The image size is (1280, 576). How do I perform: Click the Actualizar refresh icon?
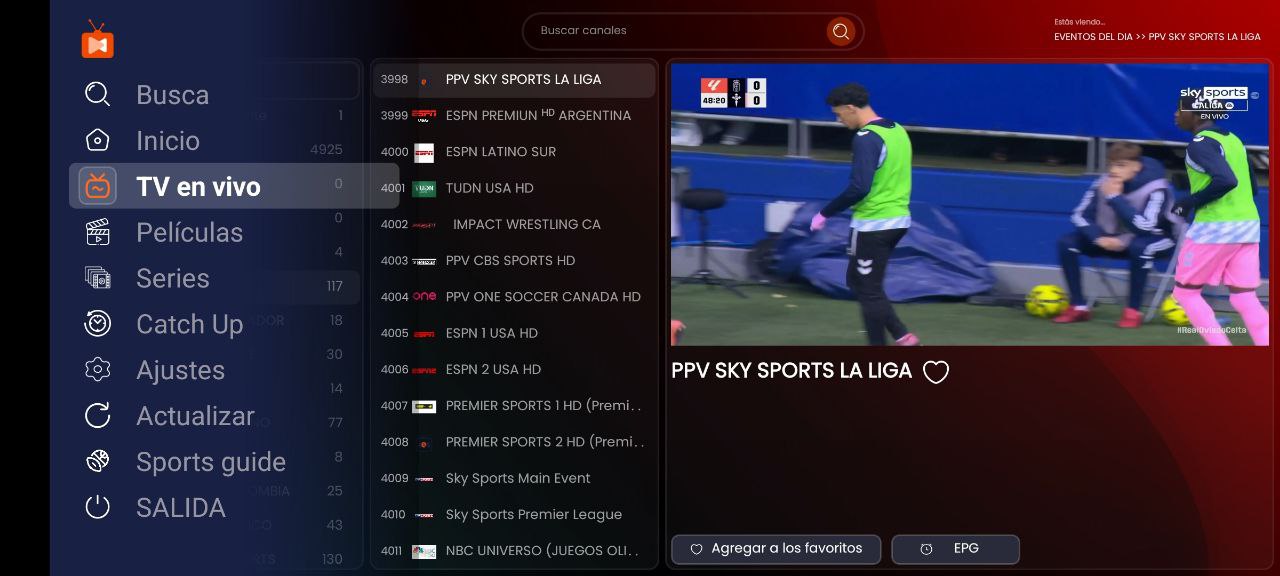click(x=97, y=415)
